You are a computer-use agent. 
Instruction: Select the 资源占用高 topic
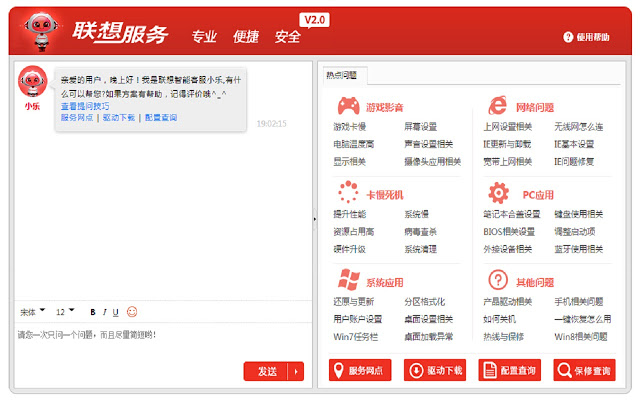[x=353, y=232]
